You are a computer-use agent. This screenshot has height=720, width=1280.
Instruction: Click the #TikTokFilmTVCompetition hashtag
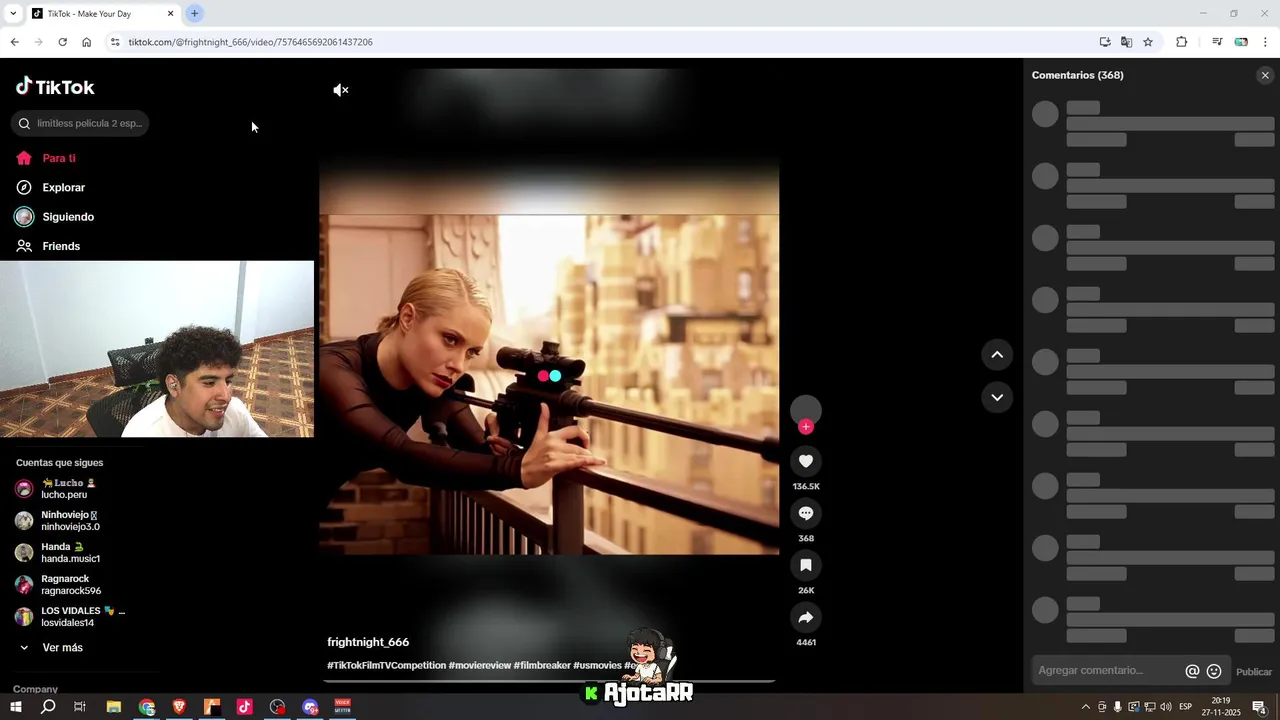coord(386,665)
